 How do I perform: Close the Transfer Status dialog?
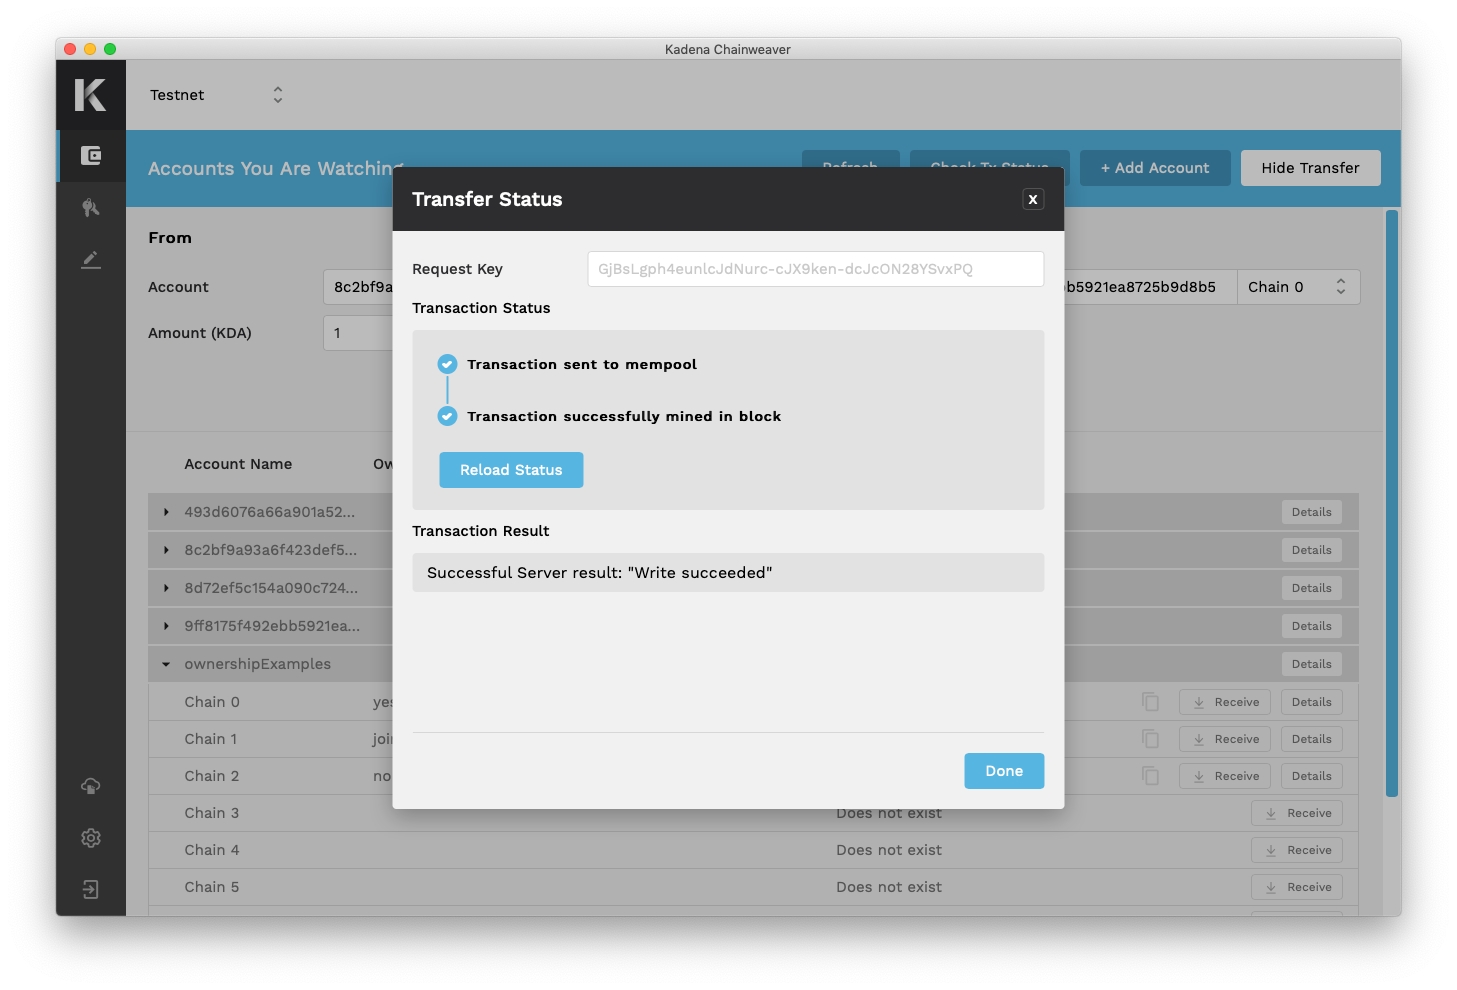(1033, 199)
